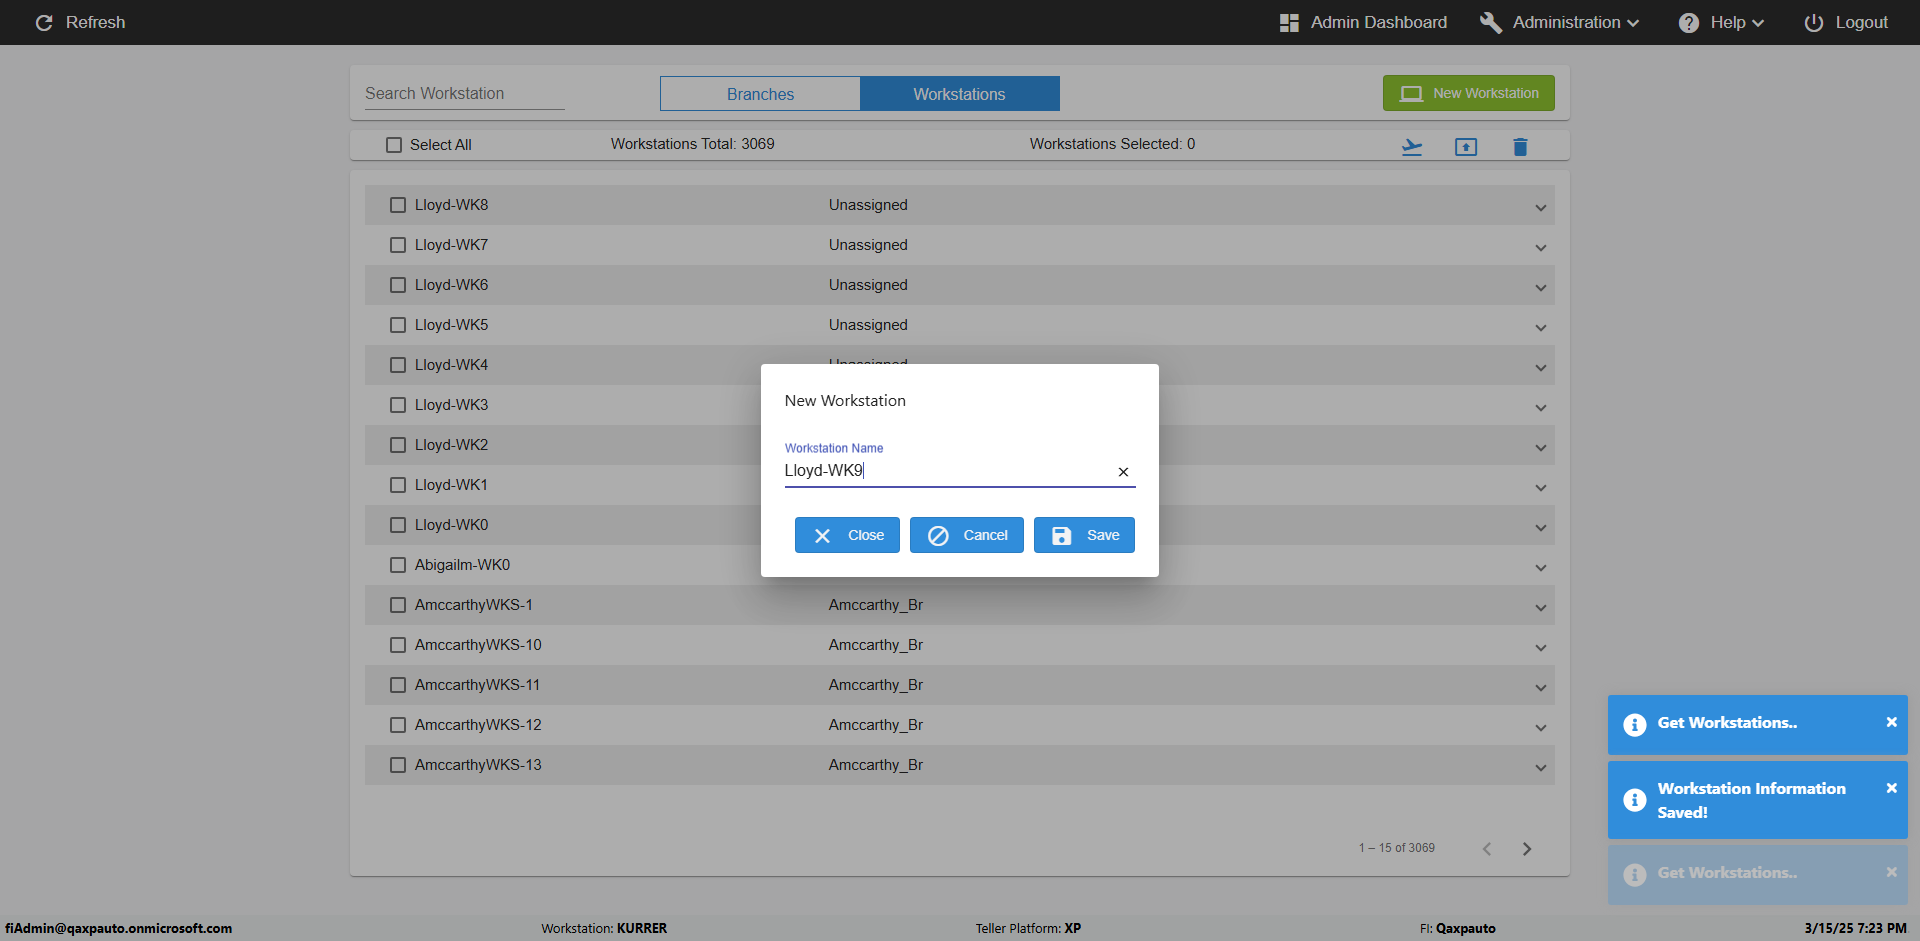
Task: Dismiss the top Get Workstations notification
Action: pyautogui.click(x=1891, y=722)
